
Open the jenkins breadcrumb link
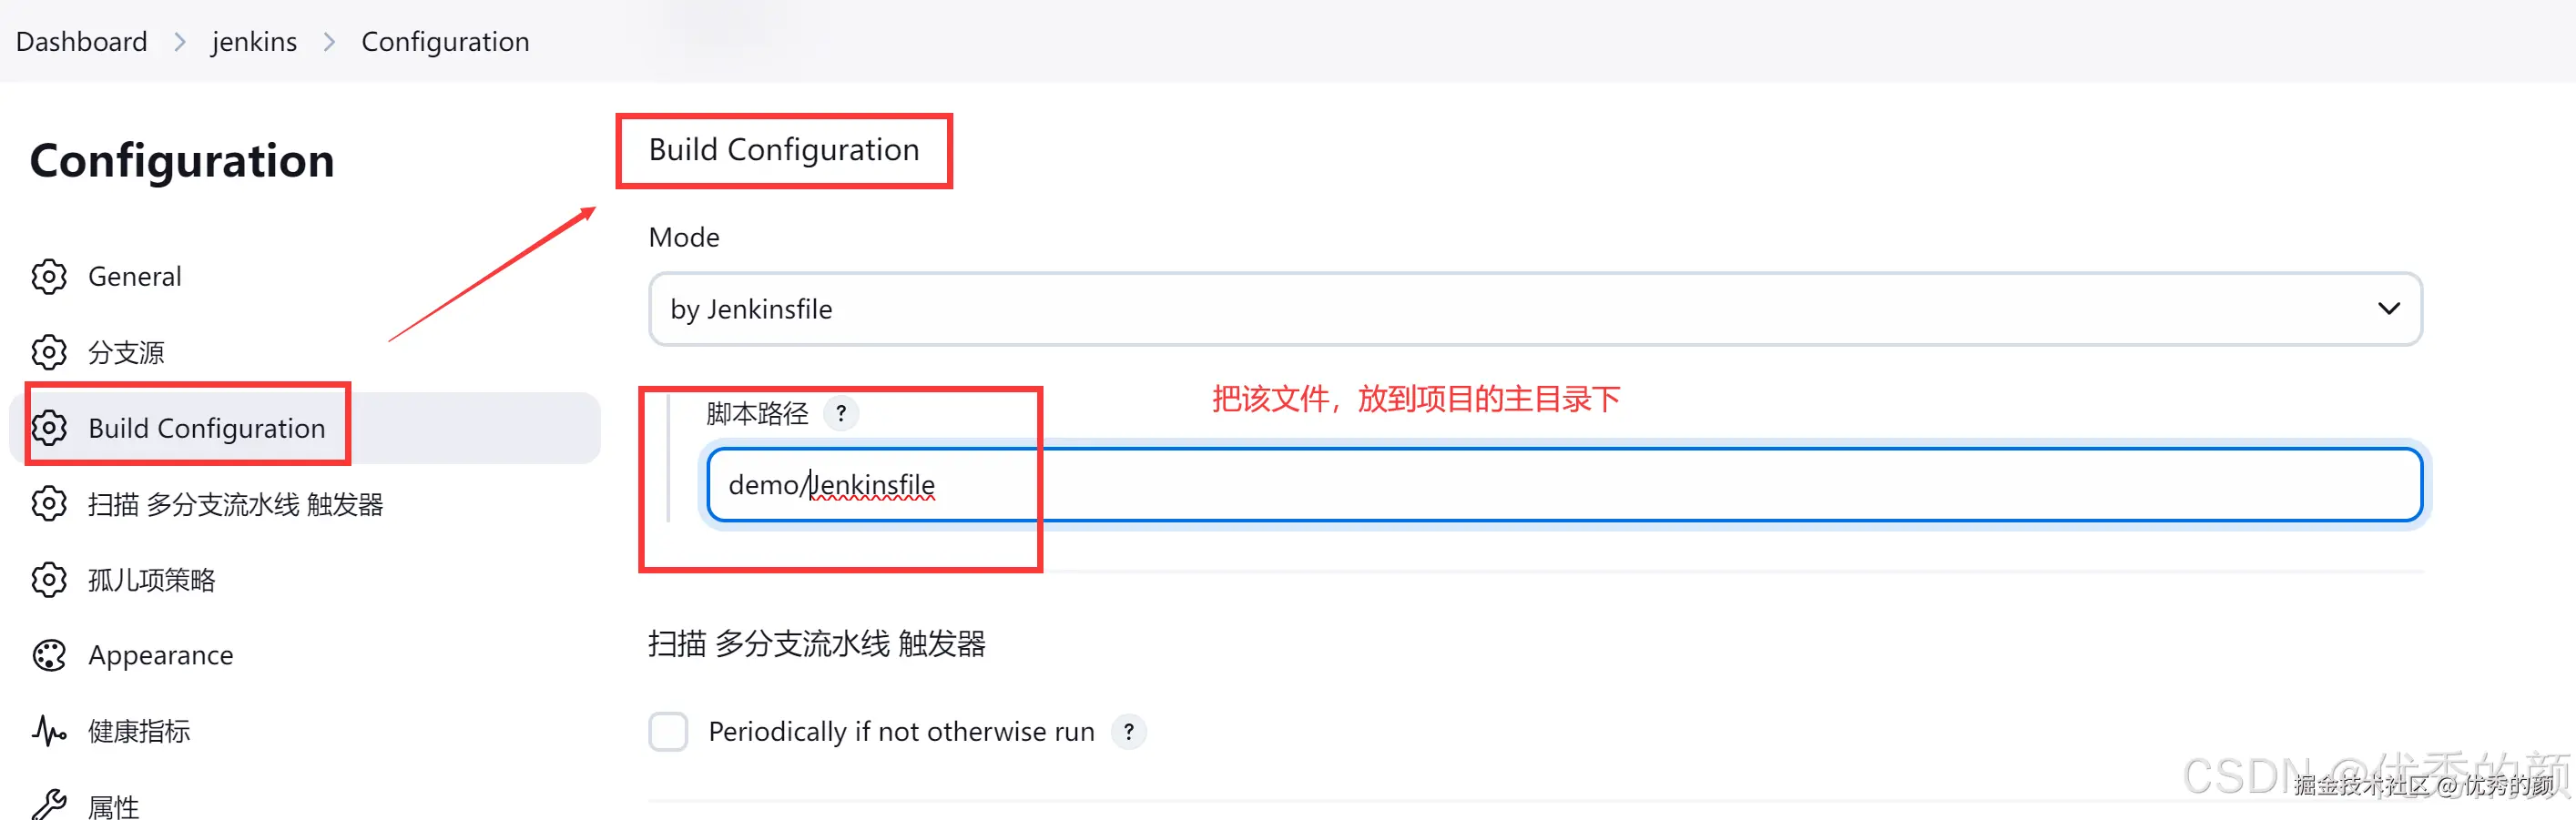[x=254, y=41]
